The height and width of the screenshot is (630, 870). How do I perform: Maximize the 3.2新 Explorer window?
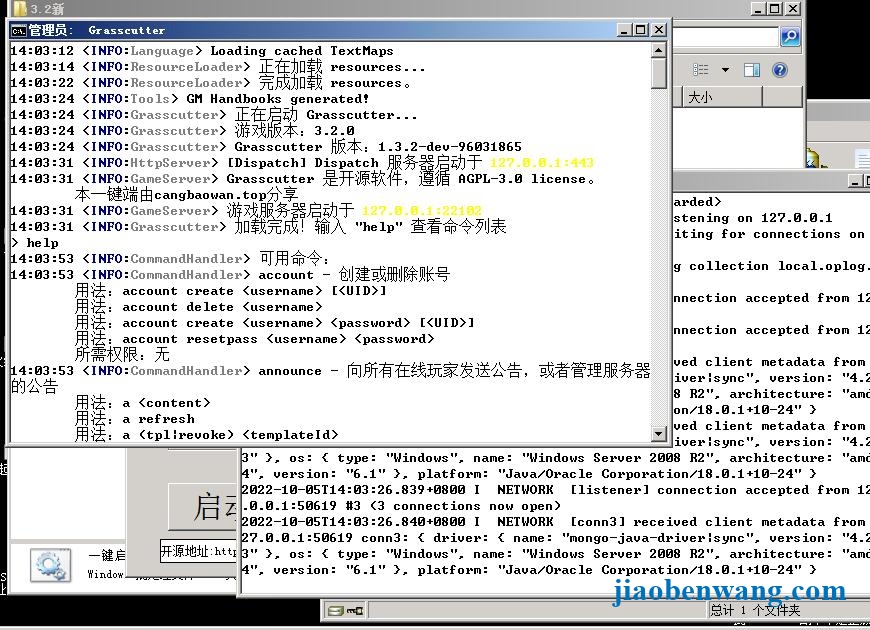(x=775, y=8)
